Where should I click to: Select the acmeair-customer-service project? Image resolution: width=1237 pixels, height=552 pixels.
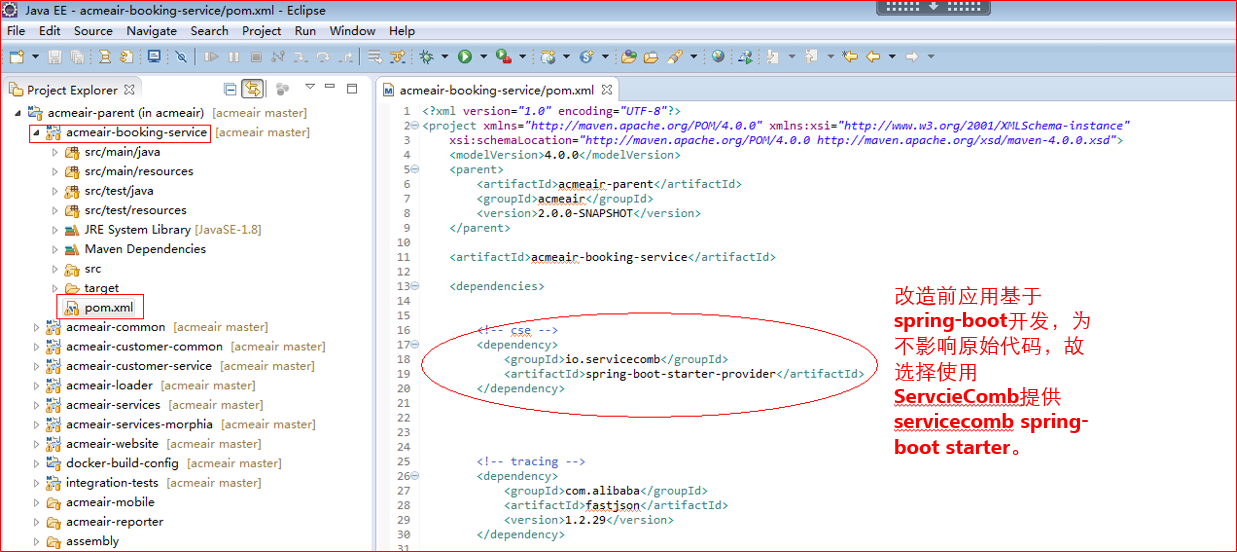click(139, 366)
